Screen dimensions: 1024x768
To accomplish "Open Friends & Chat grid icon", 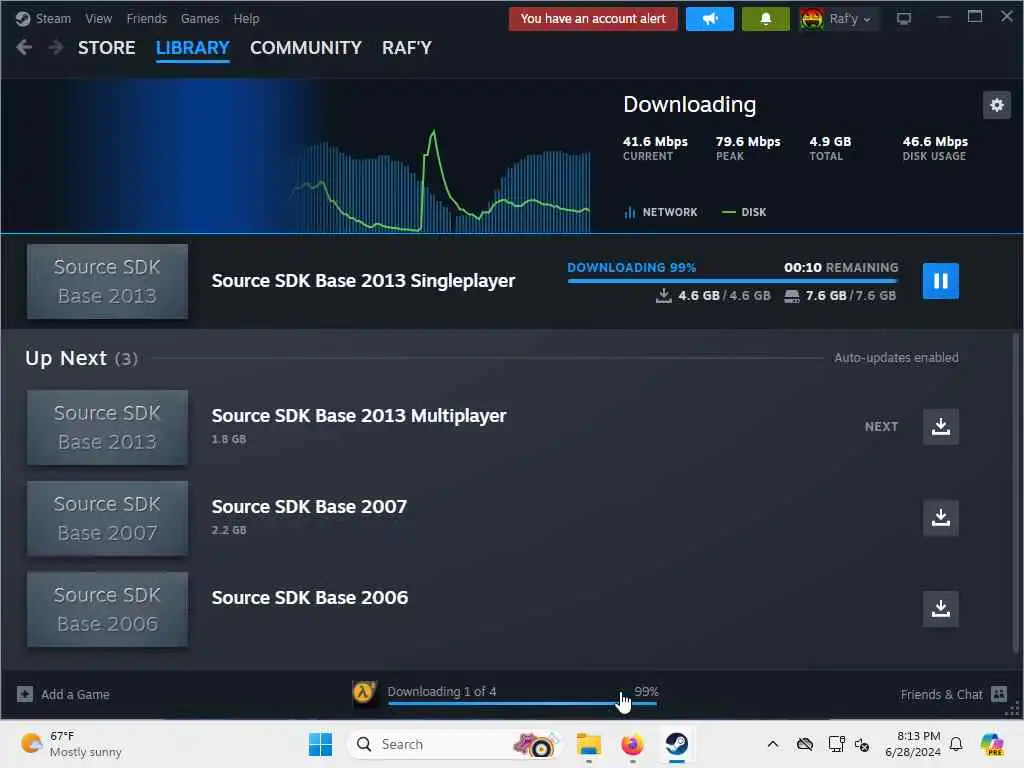I will (999, 694).
